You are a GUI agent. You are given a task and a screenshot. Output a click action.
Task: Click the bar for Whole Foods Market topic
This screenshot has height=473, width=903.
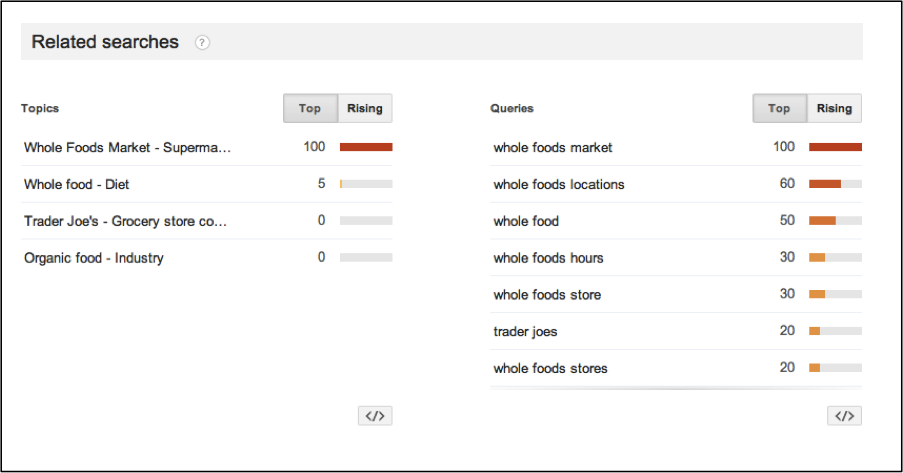(x=366, y=147)
